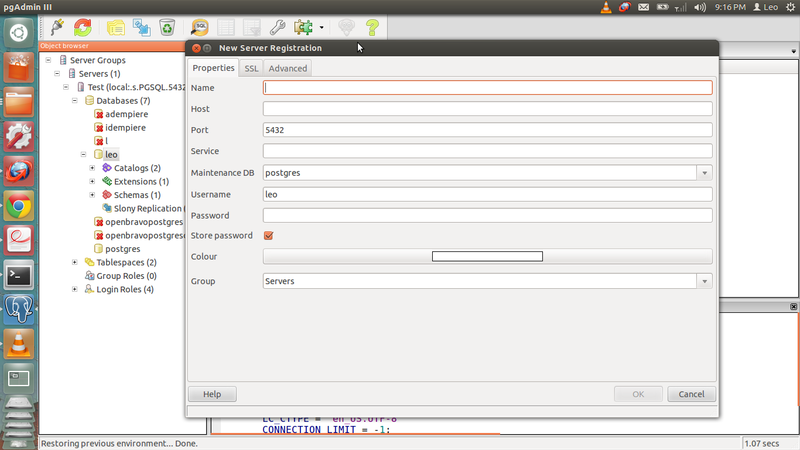Open the help question mark icon
The image size is (800, 450).
372,27
